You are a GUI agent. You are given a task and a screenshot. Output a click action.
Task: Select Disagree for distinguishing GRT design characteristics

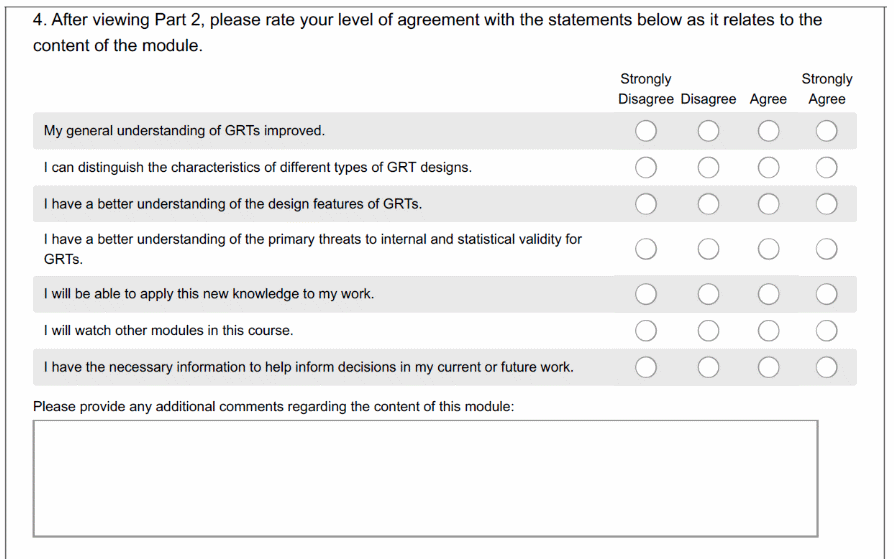point(708,167)
